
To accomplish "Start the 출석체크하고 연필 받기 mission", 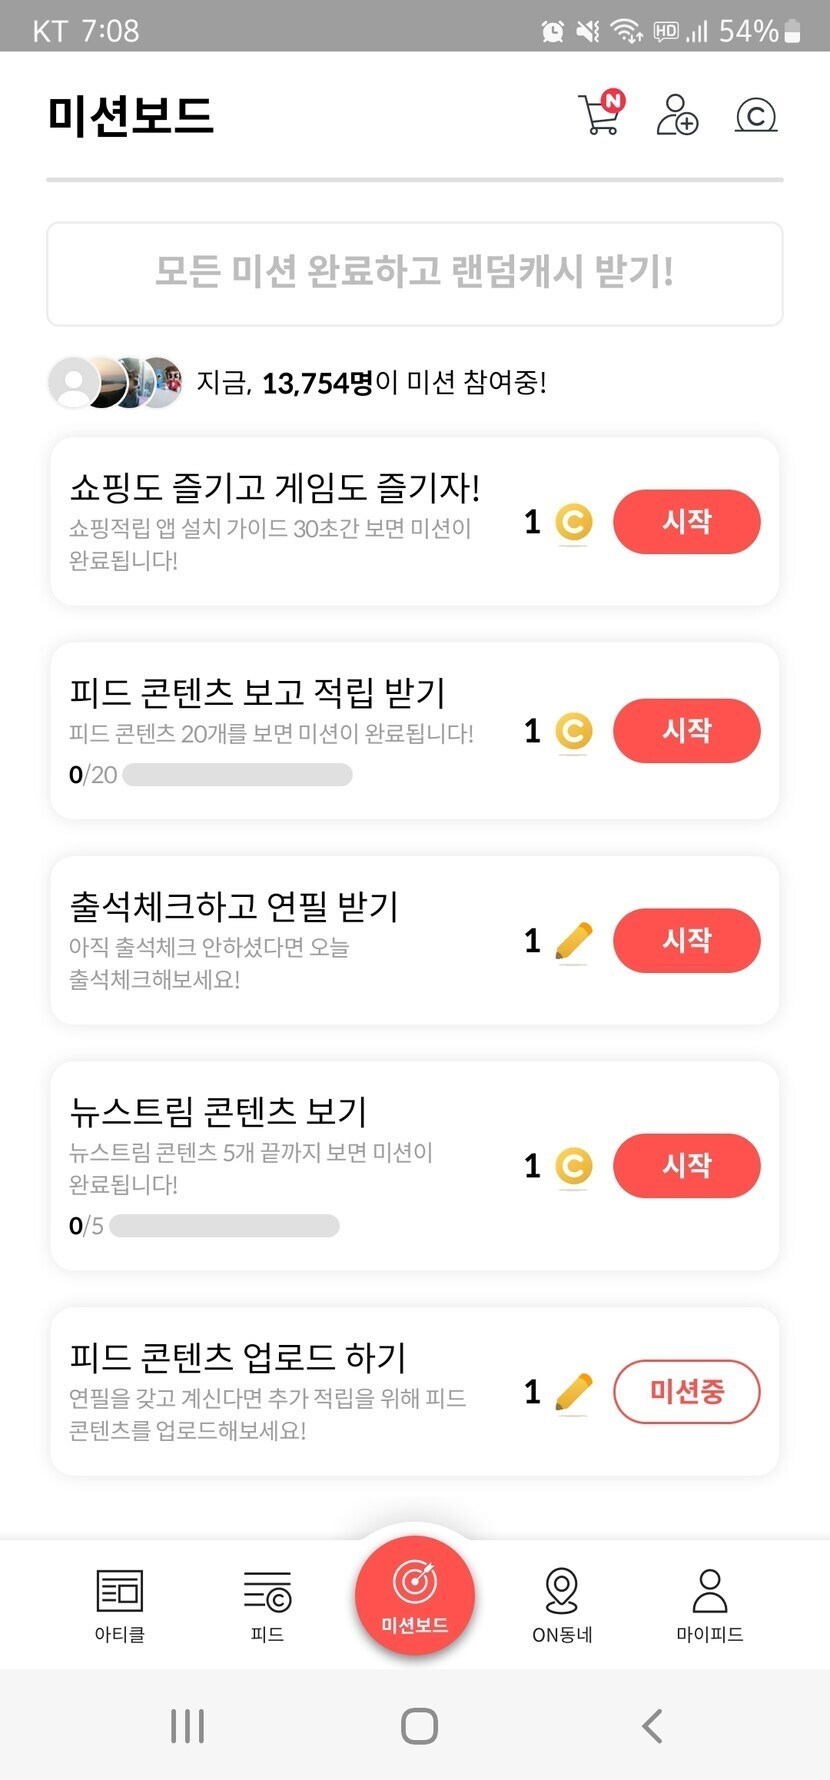I will (x=686, y=940).
